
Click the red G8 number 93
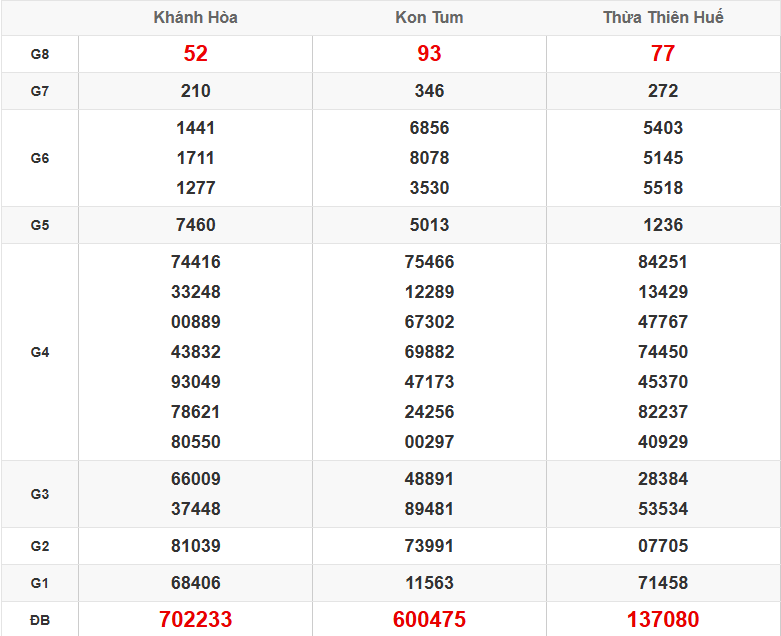click(x=429, y=54)
